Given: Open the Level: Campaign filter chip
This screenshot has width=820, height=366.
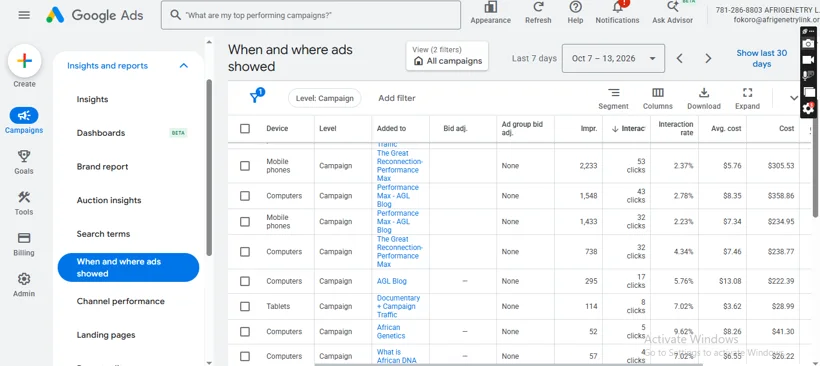Looking at the screenshot, I should click(x=324, y=98).
